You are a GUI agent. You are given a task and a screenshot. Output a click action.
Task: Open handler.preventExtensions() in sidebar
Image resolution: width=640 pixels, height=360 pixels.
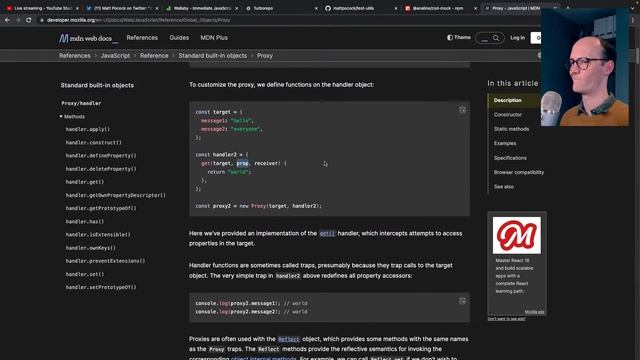[105, 261]
